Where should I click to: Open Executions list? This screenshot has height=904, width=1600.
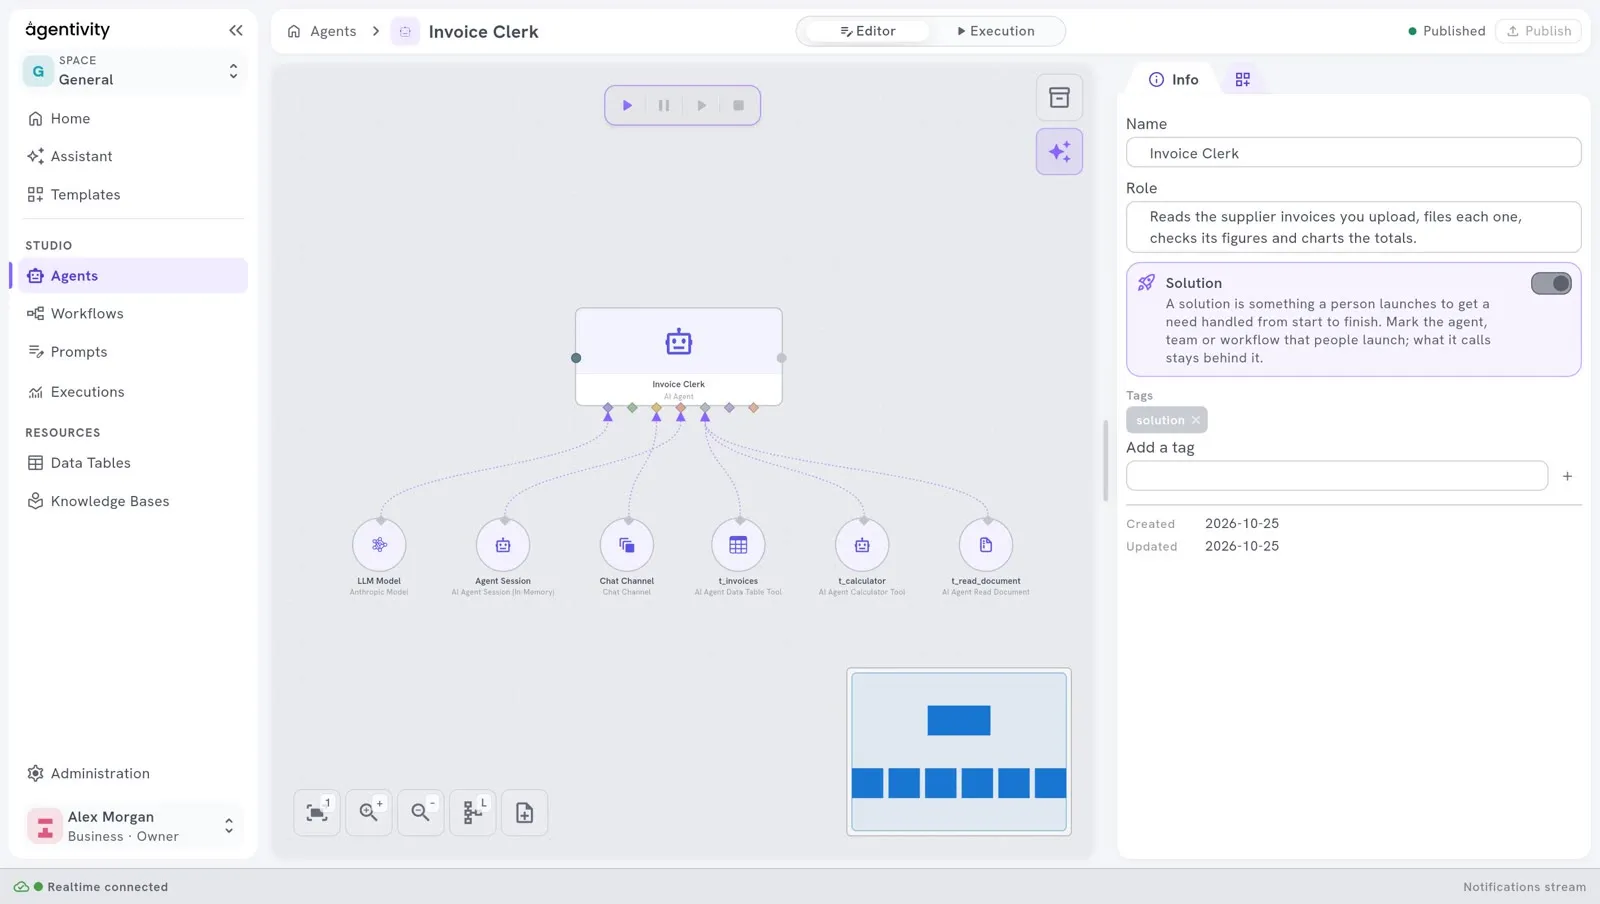(x=132, y=392)
